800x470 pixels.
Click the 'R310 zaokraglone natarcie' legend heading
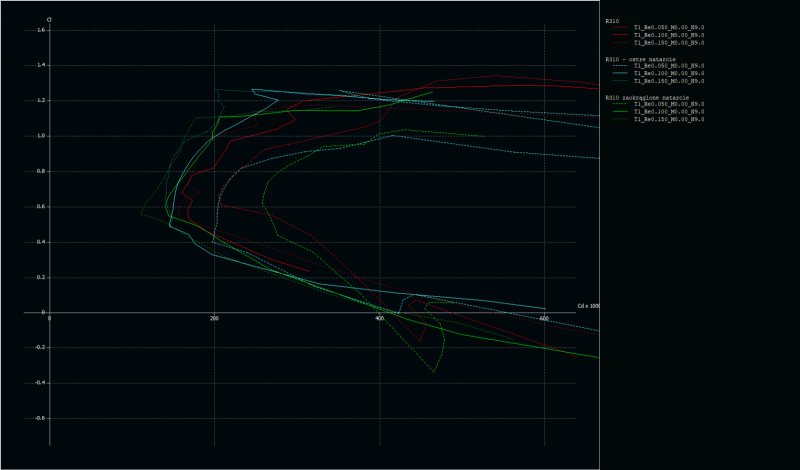coord(647,97)
